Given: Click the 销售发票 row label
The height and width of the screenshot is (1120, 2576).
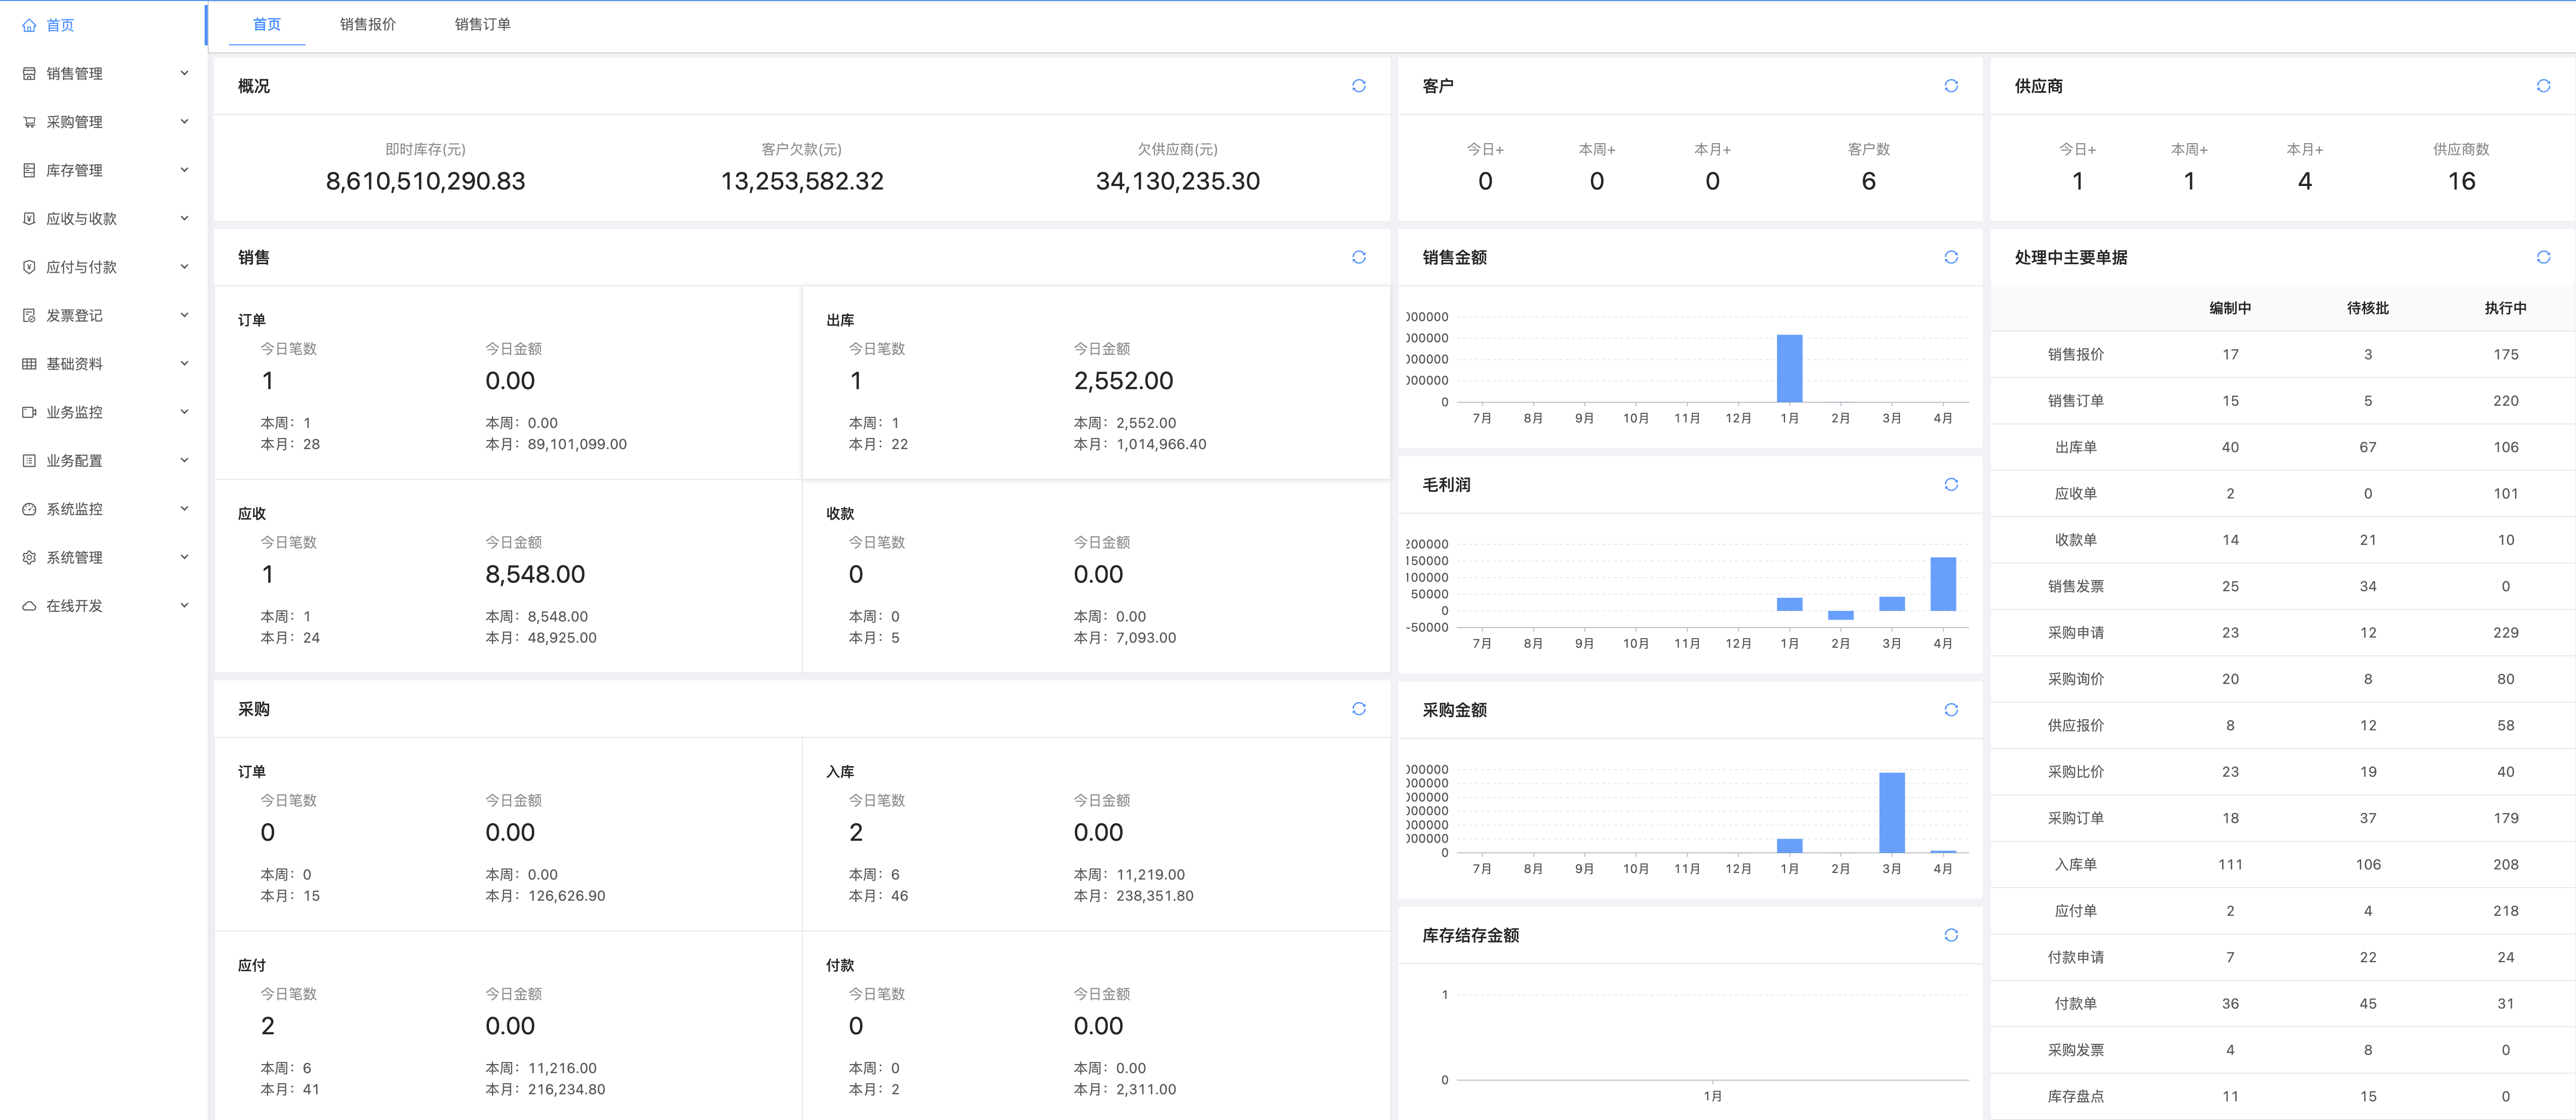Looking at the screenshot, I should [2076, 586].
